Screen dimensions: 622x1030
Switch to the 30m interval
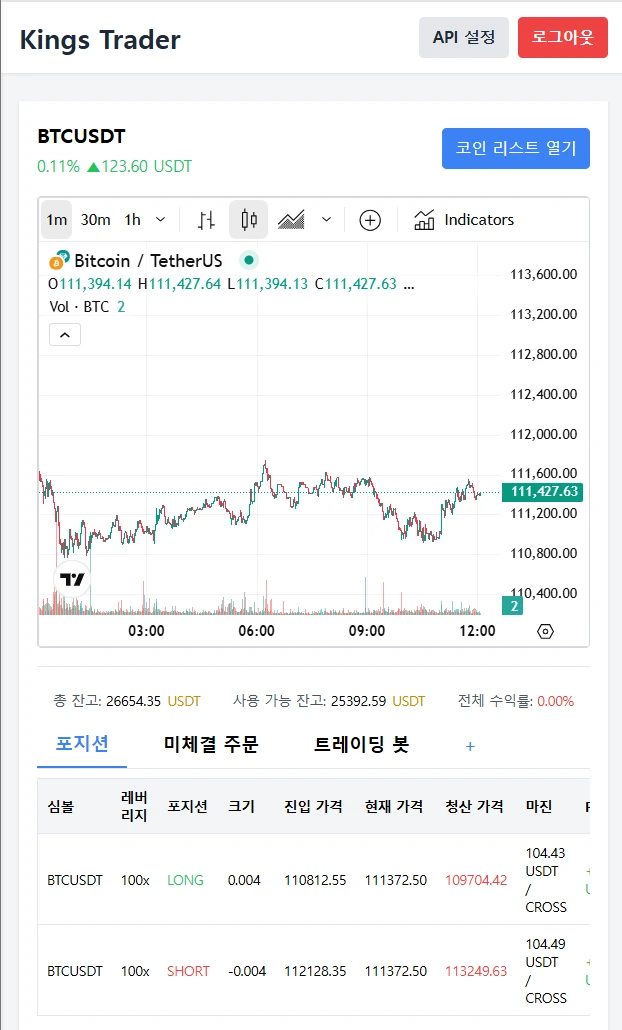(94, 219)
